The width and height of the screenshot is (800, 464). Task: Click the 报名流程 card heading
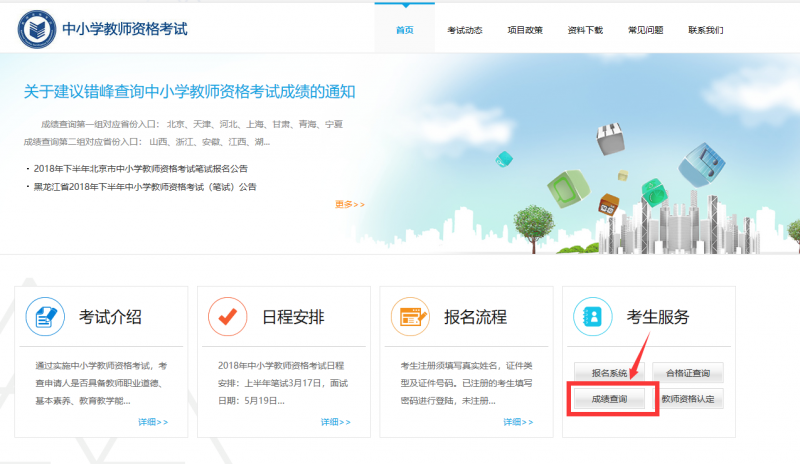pos(476,316)
